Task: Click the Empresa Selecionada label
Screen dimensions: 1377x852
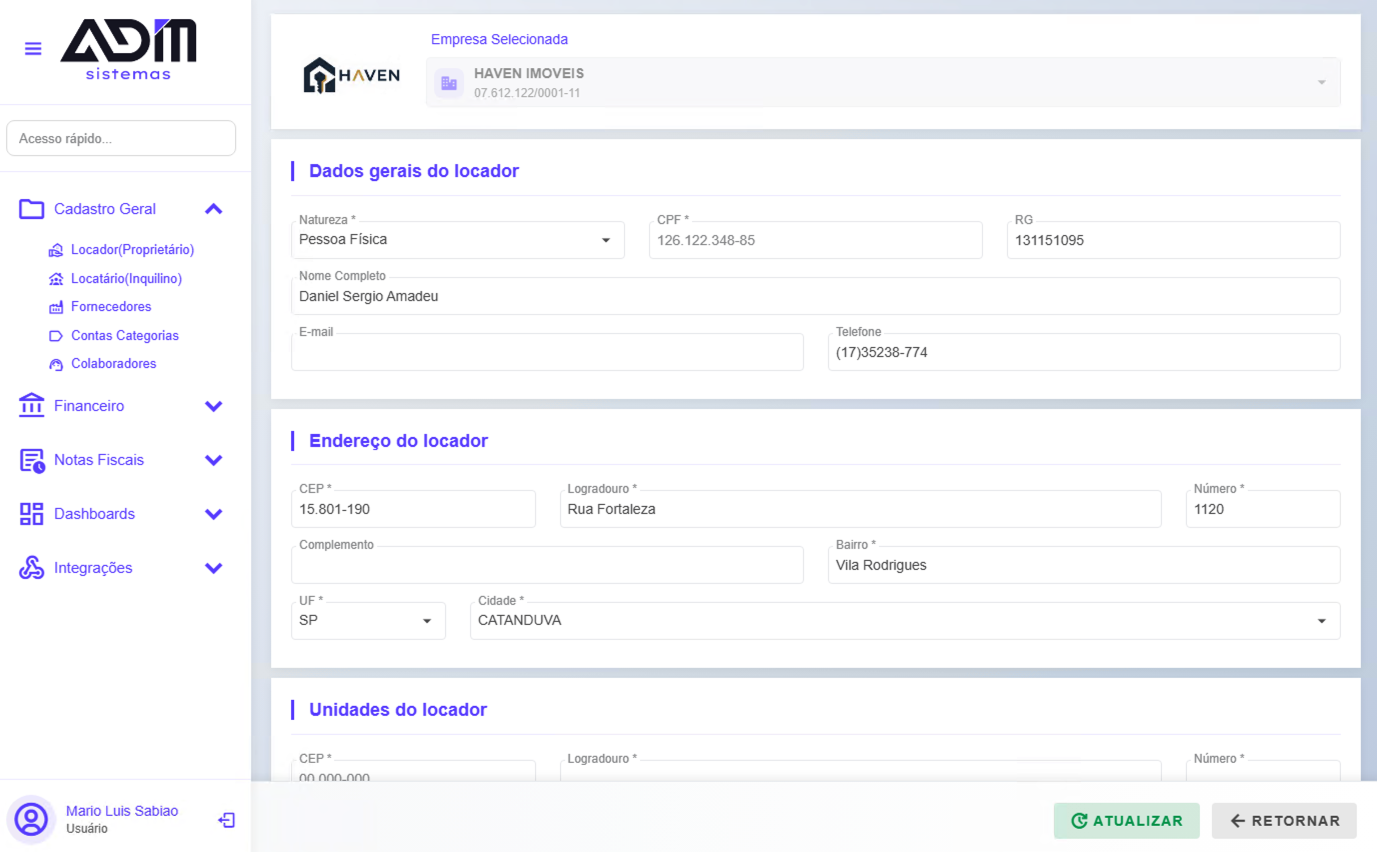Action: pos(499,40)
